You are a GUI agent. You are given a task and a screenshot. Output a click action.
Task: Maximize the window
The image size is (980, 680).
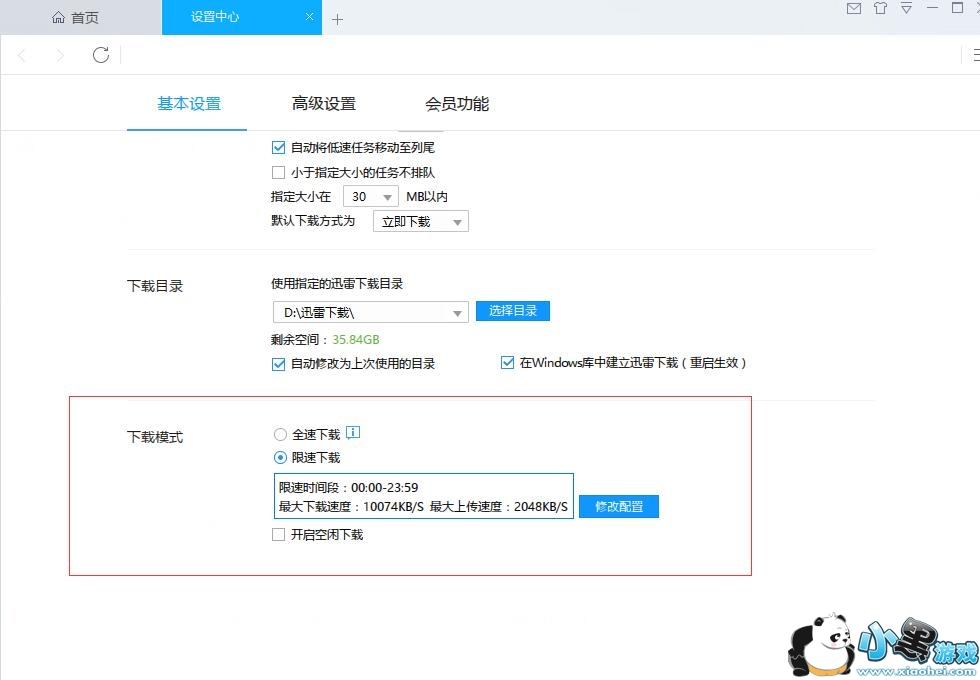(x=957, y=8)
